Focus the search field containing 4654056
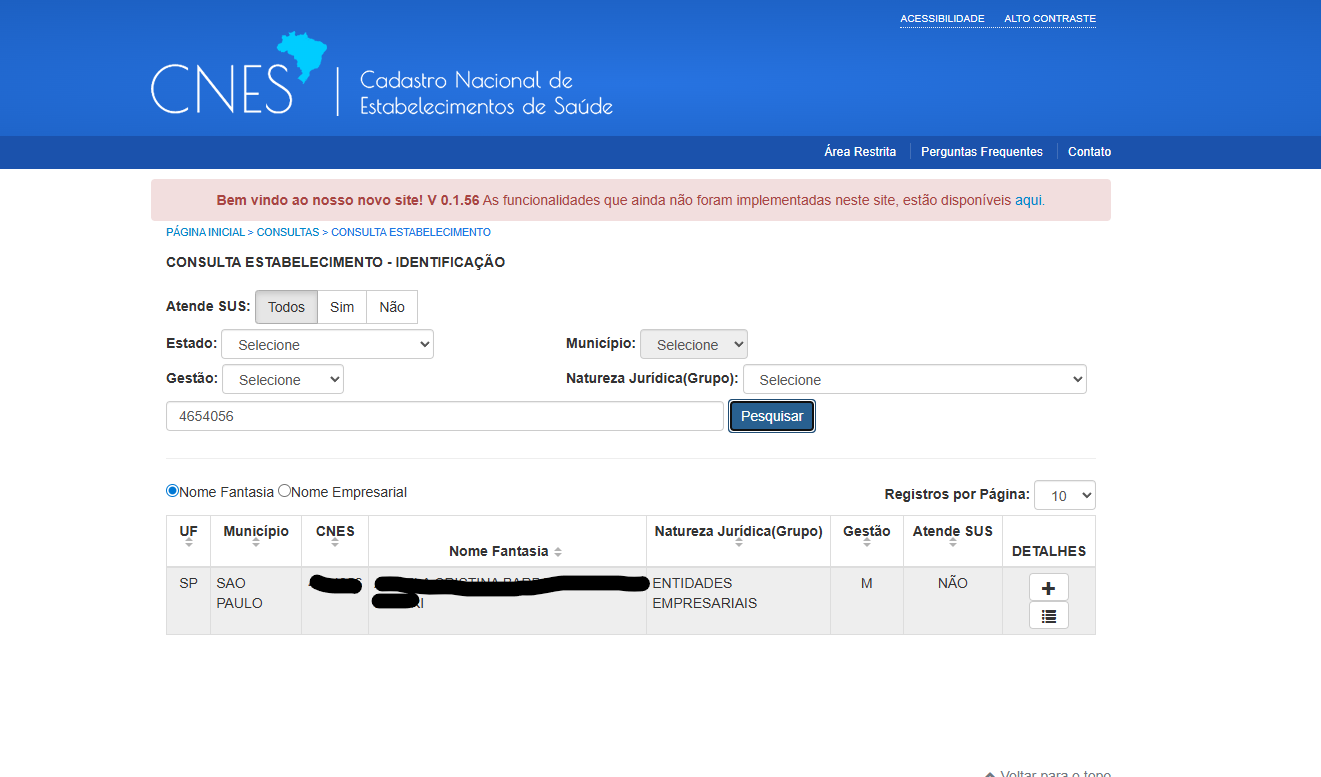This screenshot has height=777, width=1321. (x=445, y=416)
